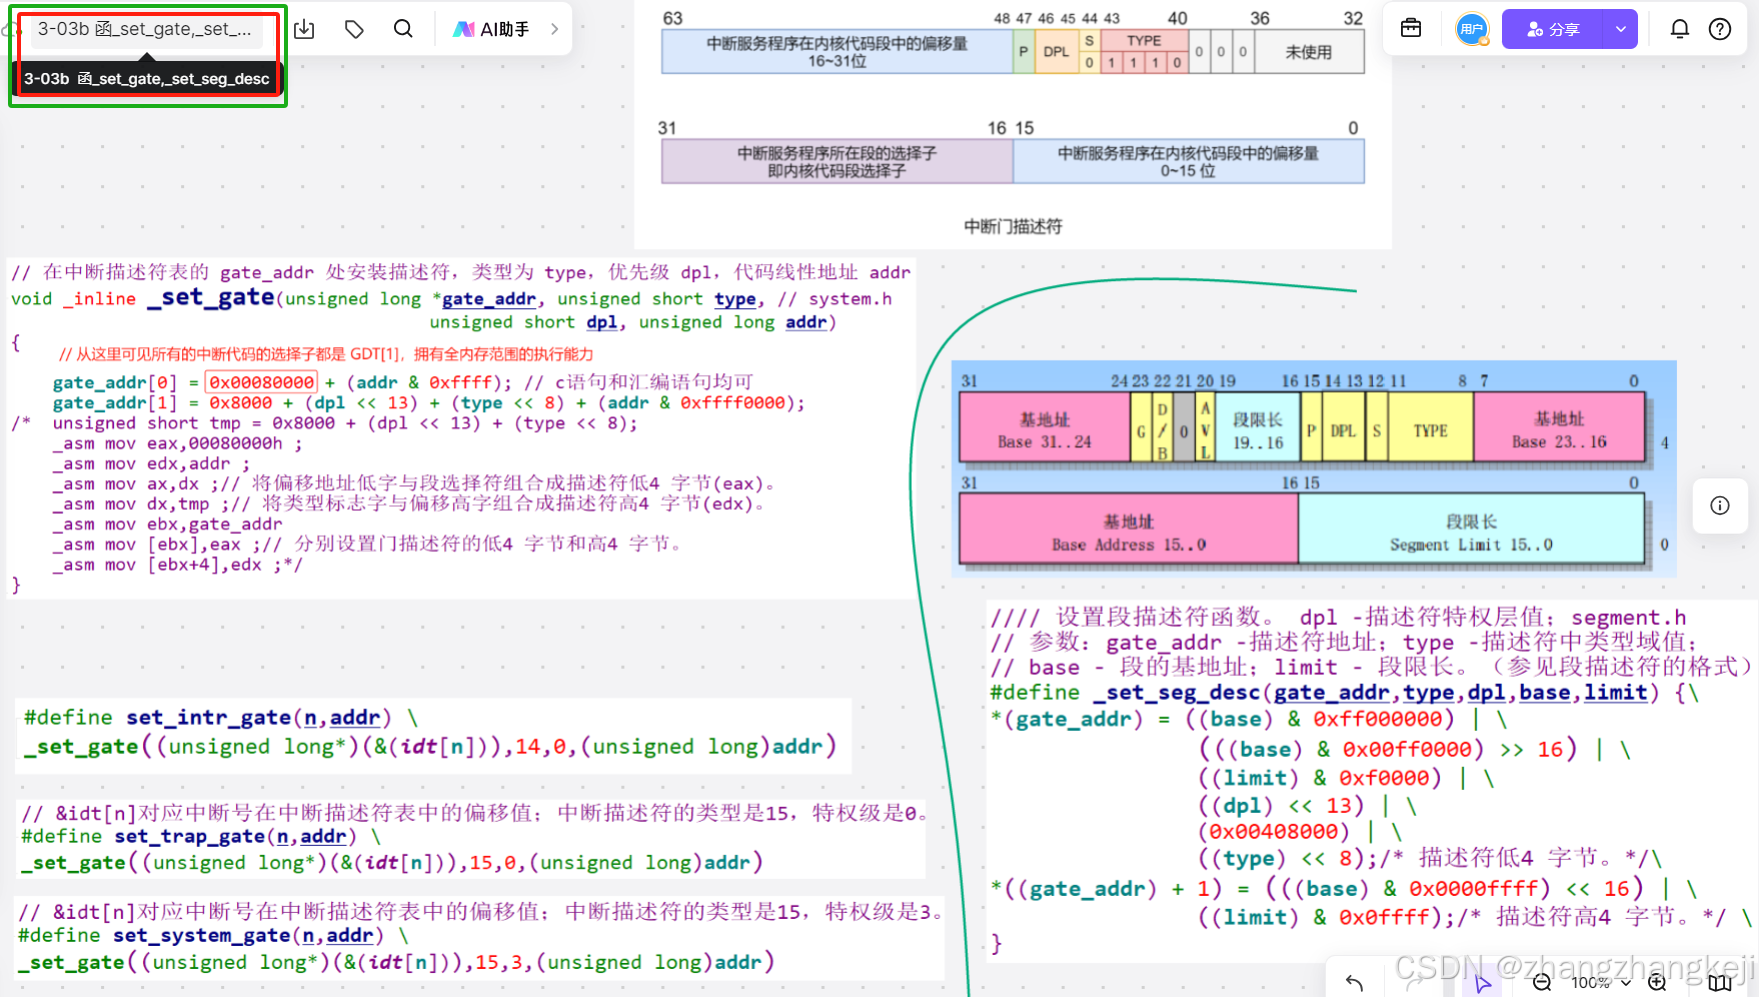This screenshot has height=997, width=1759.
Task: Click the boxed value 0x00080000 in code
Action: click(262, 382)
